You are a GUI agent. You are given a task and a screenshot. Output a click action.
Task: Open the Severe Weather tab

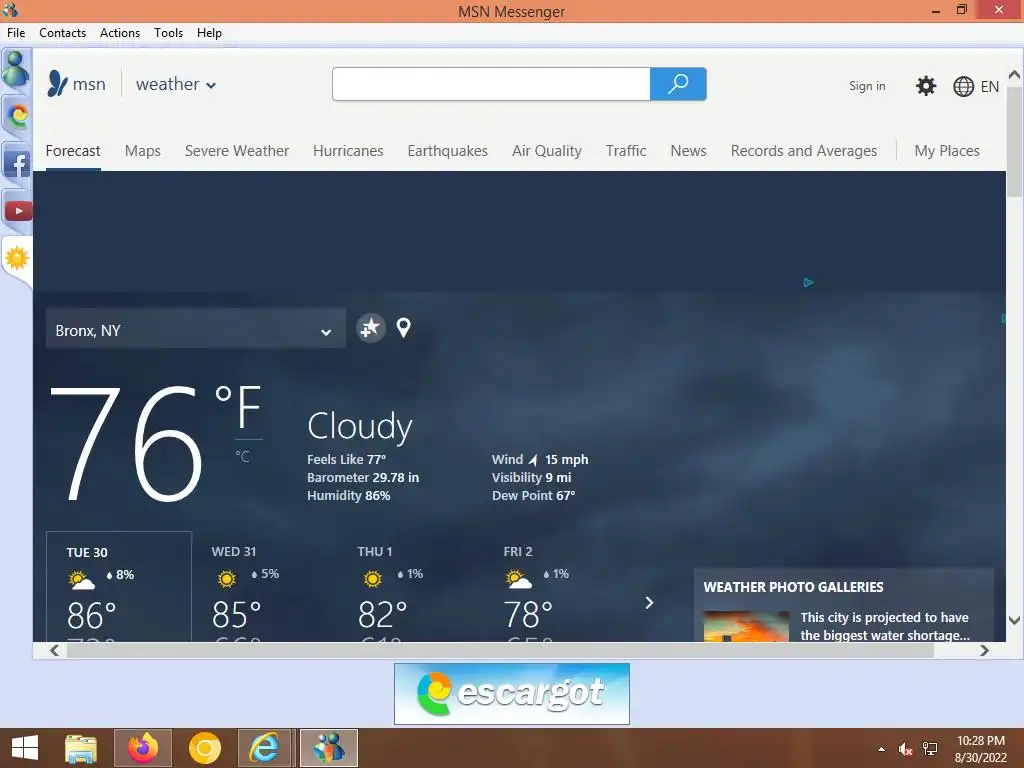(x=236, y=151)
